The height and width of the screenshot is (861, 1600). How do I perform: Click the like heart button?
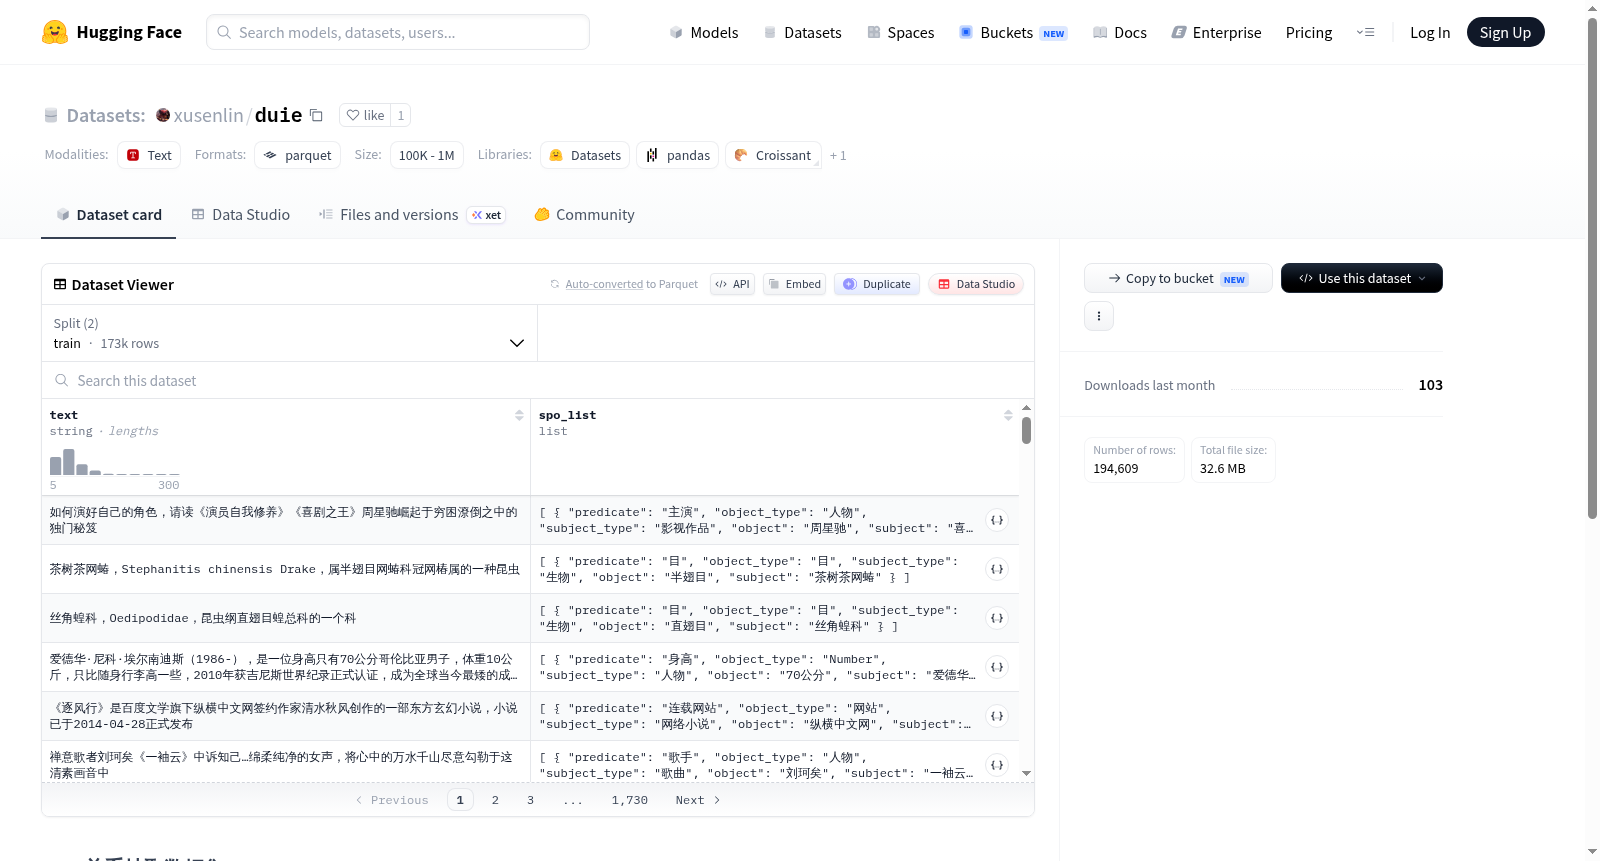pyautogui.click(x=365, y=115)
